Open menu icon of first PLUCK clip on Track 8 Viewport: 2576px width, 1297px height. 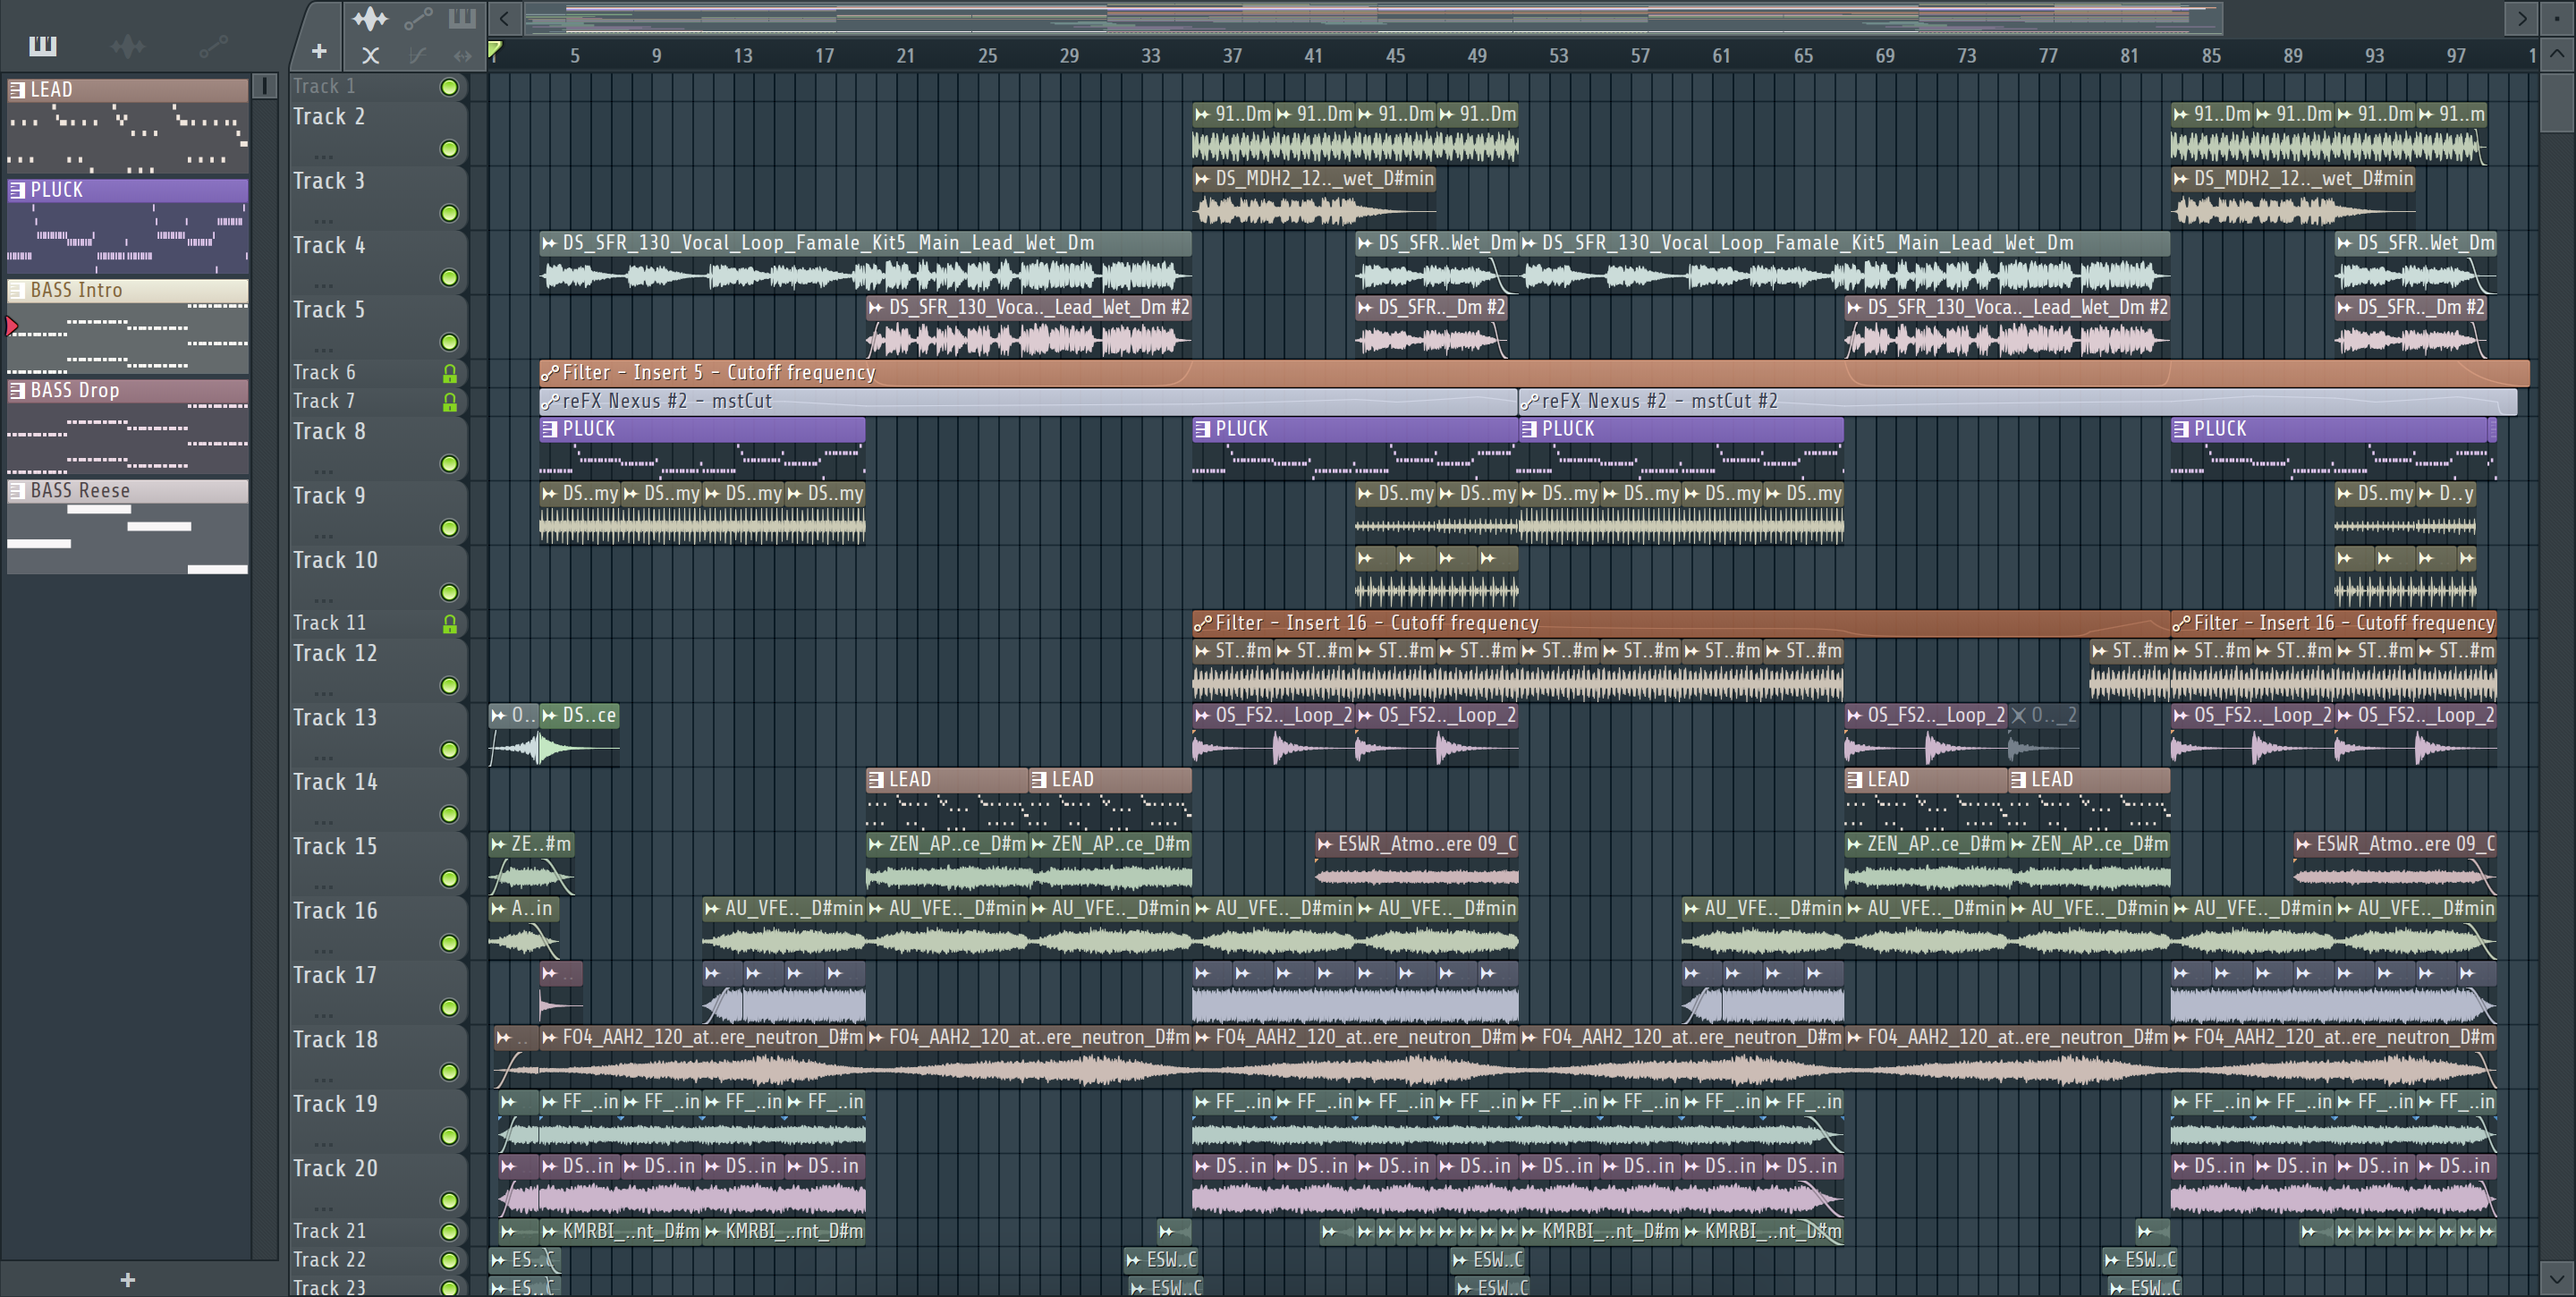pos(550,429)
